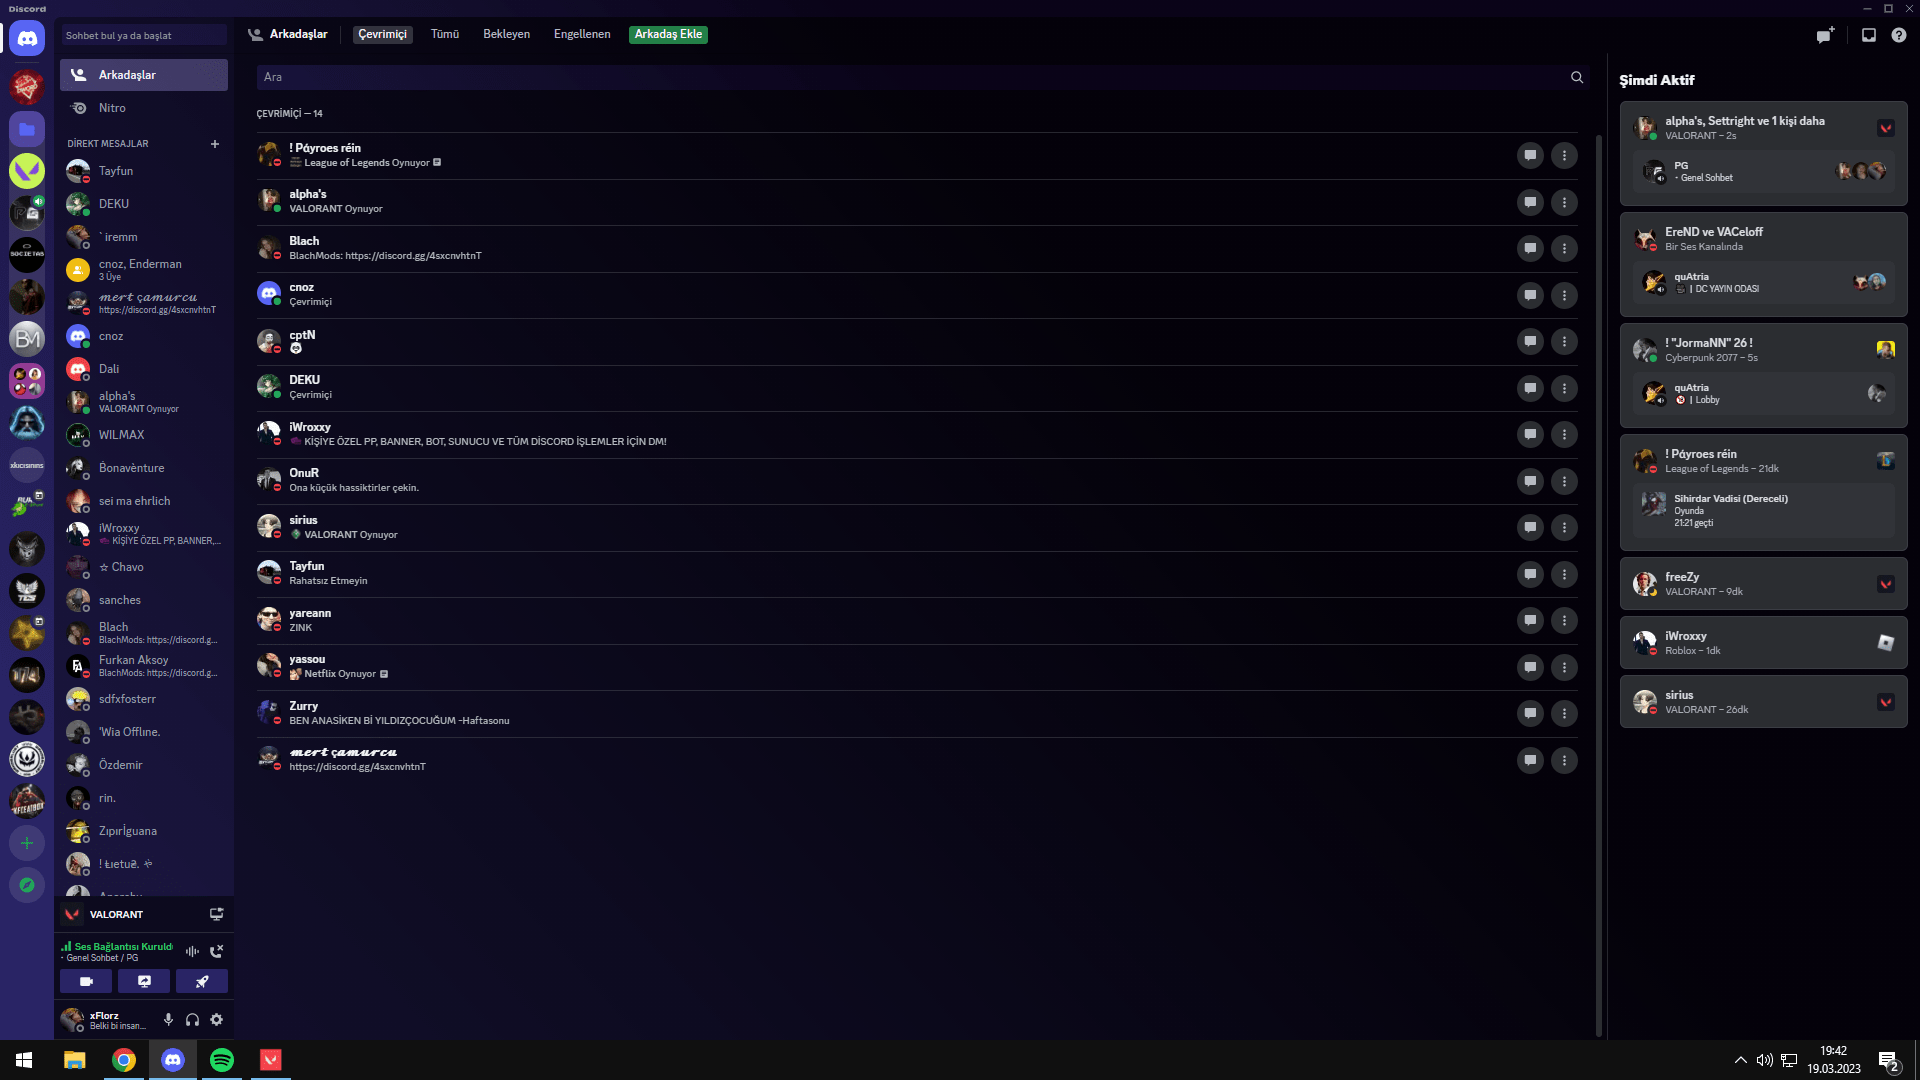Image resolution: width=1920 pixels, height=1080 pixels.
Task: Show hidden system tray icons
Action: (1741, 1060)
